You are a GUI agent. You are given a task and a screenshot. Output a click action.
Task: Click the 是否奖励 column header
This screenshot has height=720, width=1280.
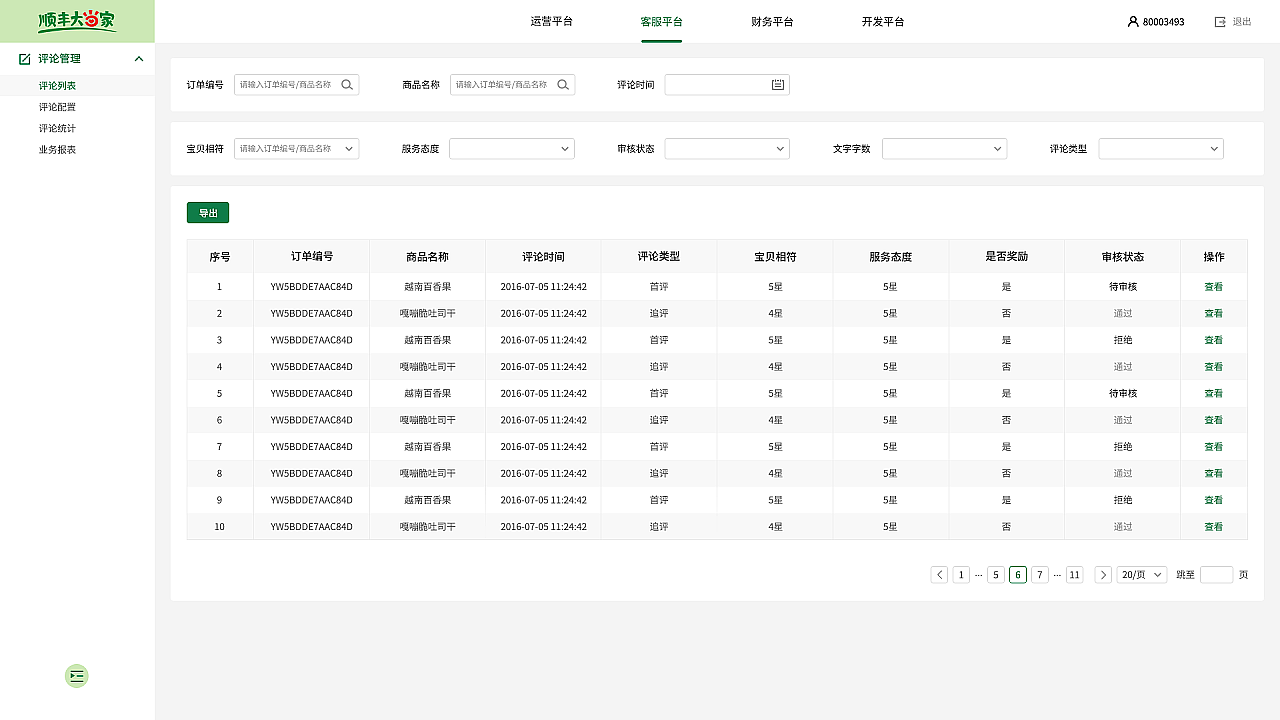click(1006, 257)
